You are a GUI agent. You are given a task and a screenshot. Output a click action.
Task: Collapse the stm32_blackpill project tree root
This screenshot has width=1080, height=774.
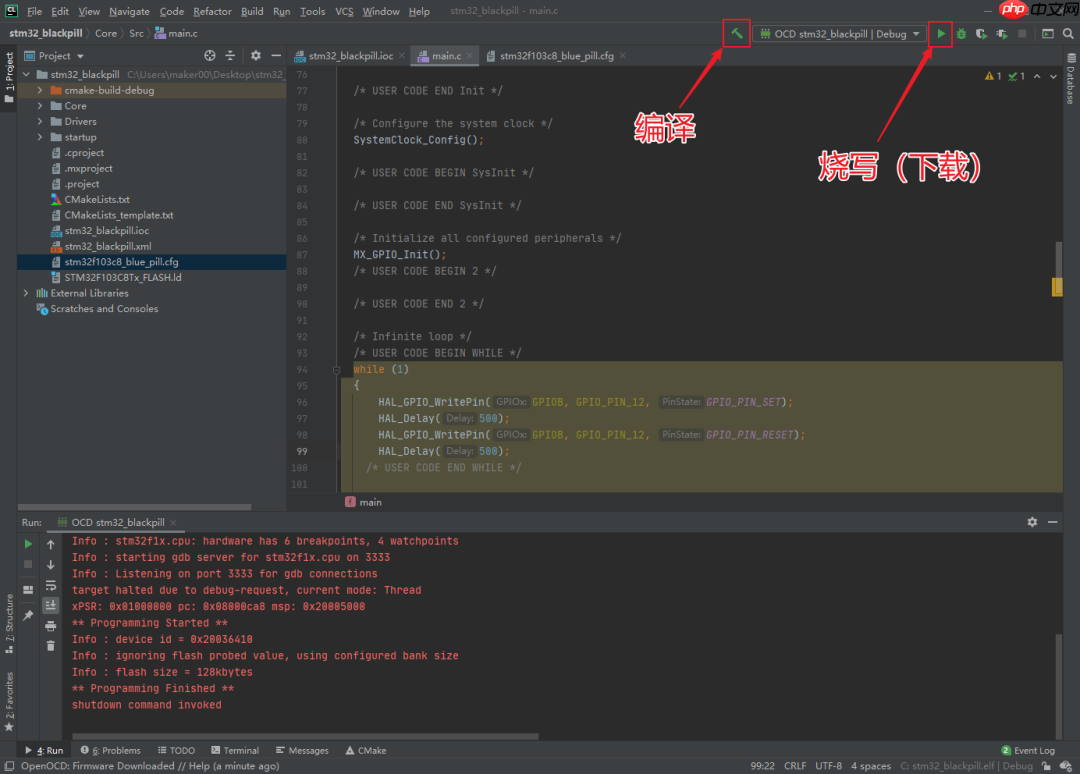25,73
